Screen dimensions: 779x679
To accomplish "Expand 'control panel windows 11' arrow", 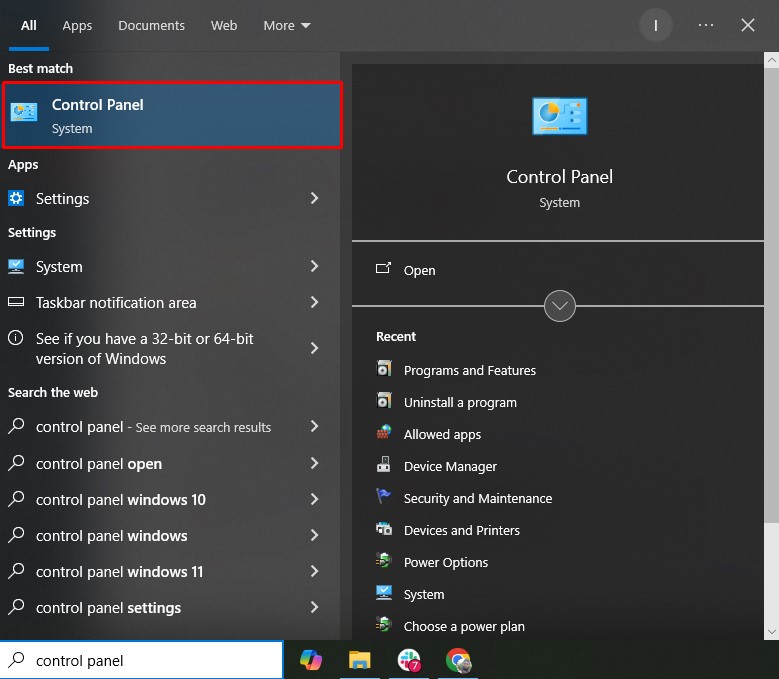I will click(x=314, y=571).
